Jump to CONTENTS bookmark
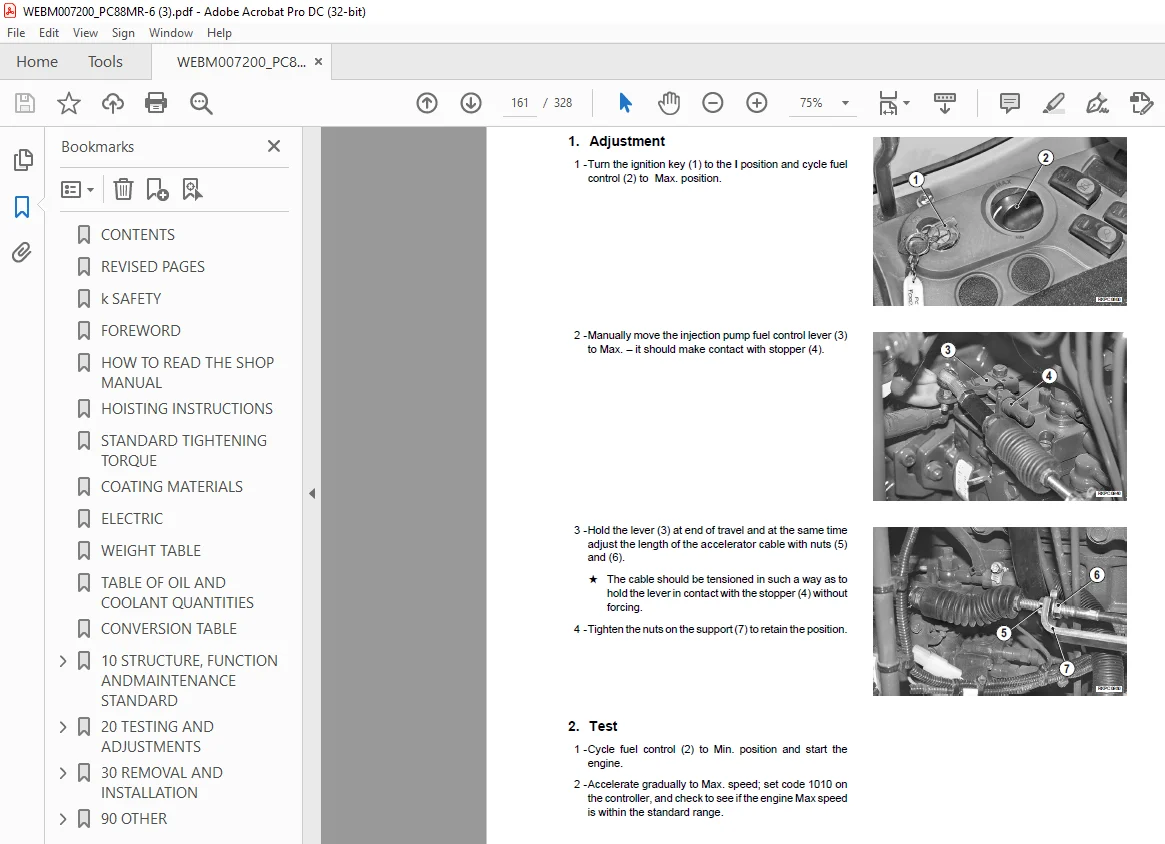 click(x=137, y=235)
